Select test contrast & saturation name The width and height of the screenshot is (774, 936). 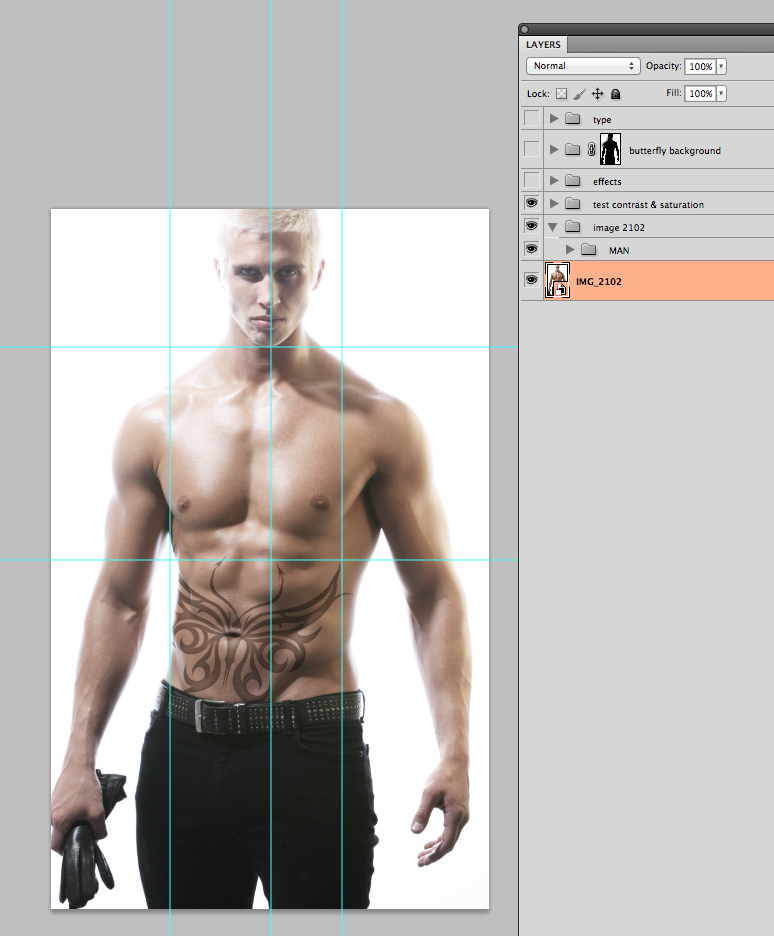point(648,204)
